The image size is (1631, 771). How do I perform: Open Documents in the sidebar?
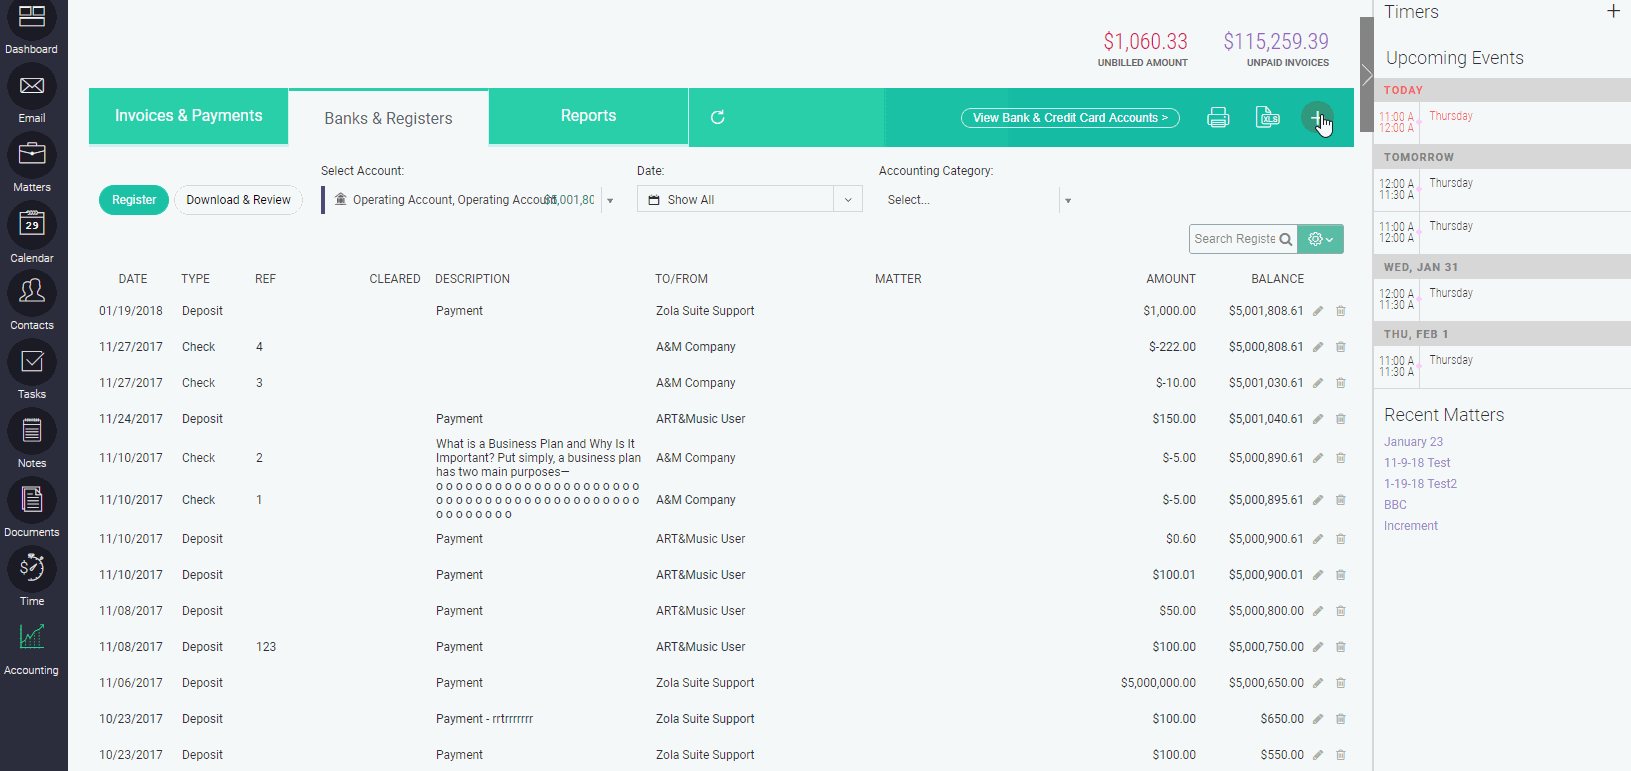point(32,500)
